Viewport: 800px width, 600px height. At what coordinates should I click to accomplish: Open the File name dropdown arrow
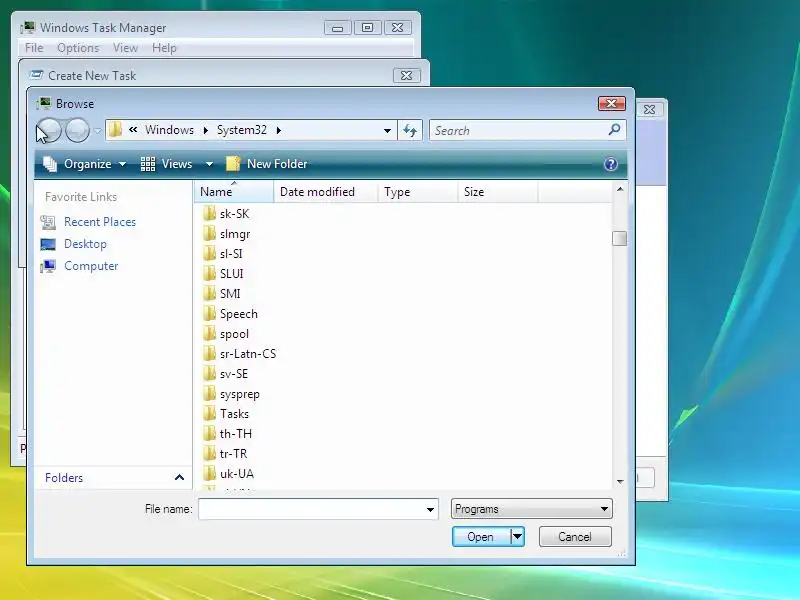430,509
